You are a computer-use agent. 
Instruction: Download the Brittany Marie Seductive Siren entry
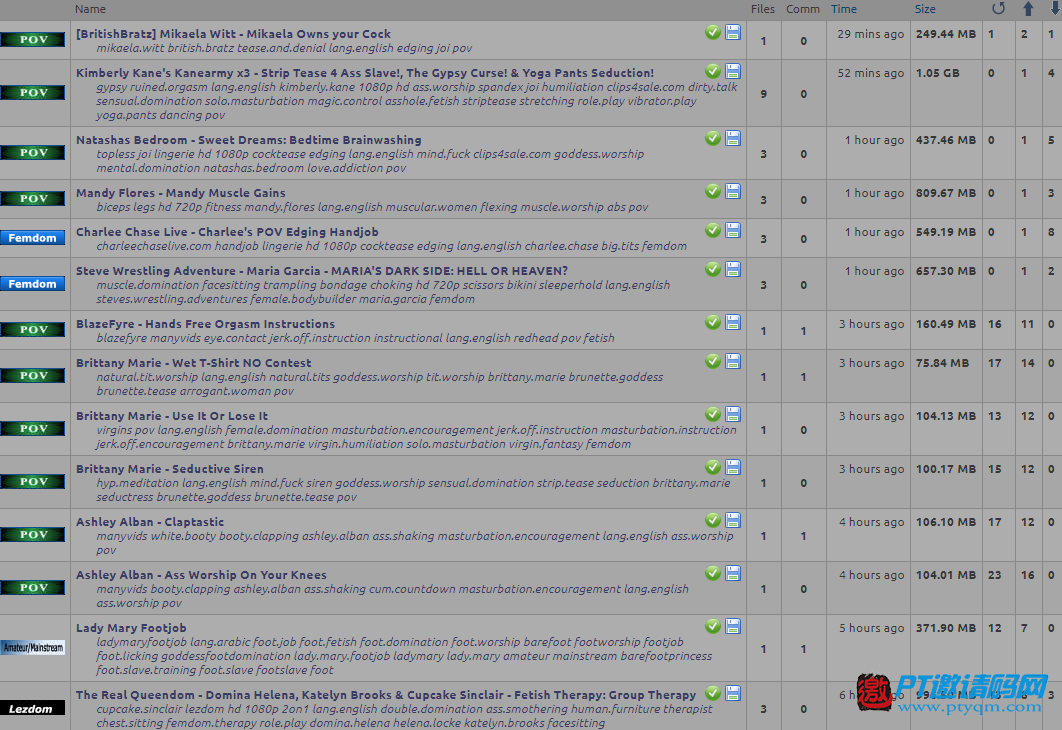[733, 467]
